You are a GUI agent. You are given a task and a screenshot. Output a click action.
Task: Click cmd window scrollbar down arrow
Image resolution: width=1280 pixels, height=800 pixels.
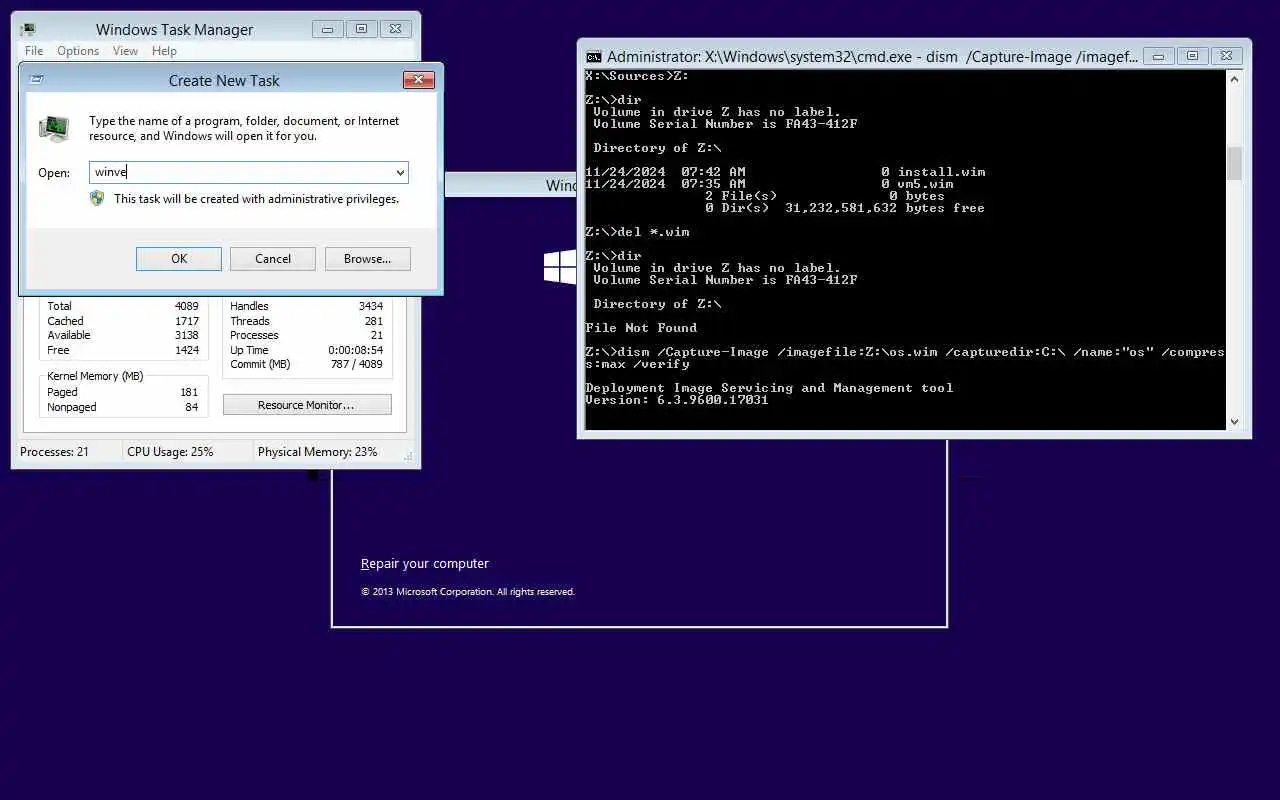pyautogui.click(x=1234, y=422)
